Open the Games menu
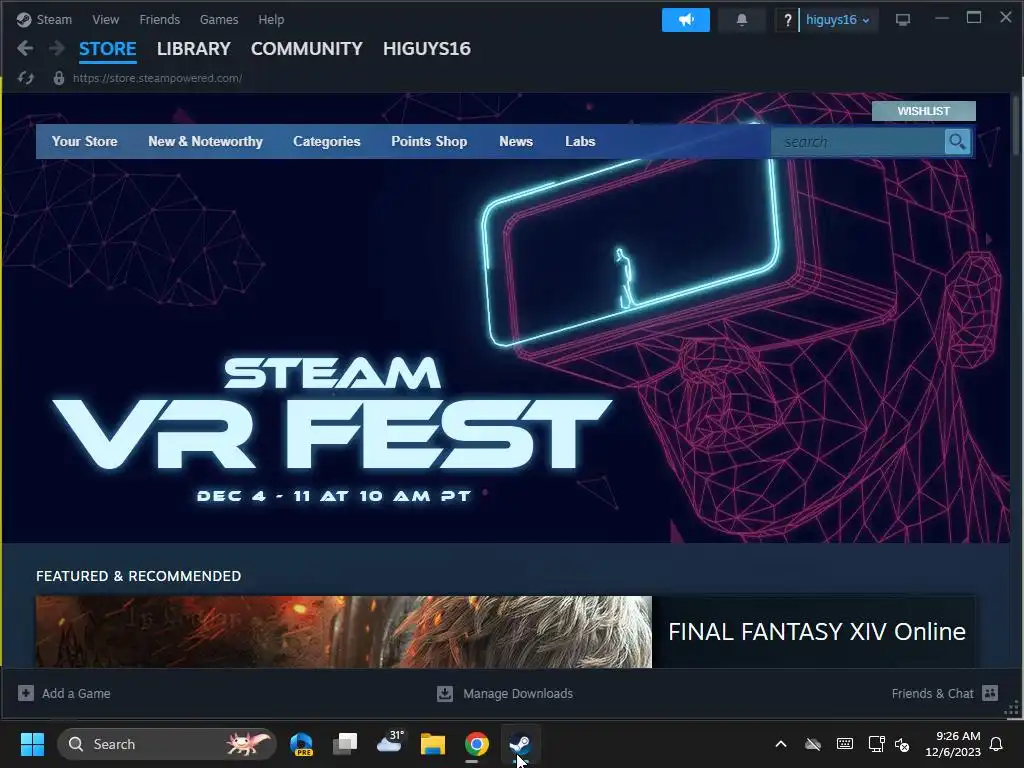The image size is (1024, 768). coord(219,20)
